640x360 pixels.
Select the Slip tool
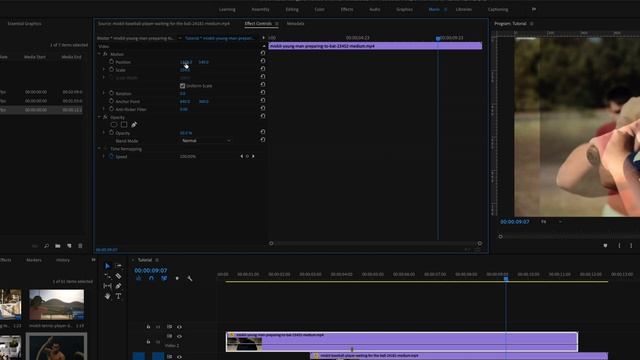[x=107, y=286]
